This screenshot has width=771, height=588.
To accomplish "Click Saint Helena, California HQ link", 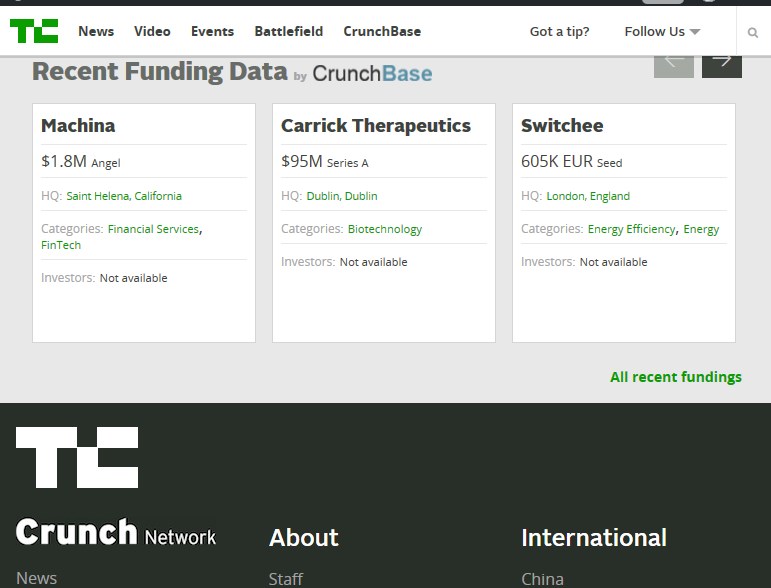I will (x=124, y=196).
